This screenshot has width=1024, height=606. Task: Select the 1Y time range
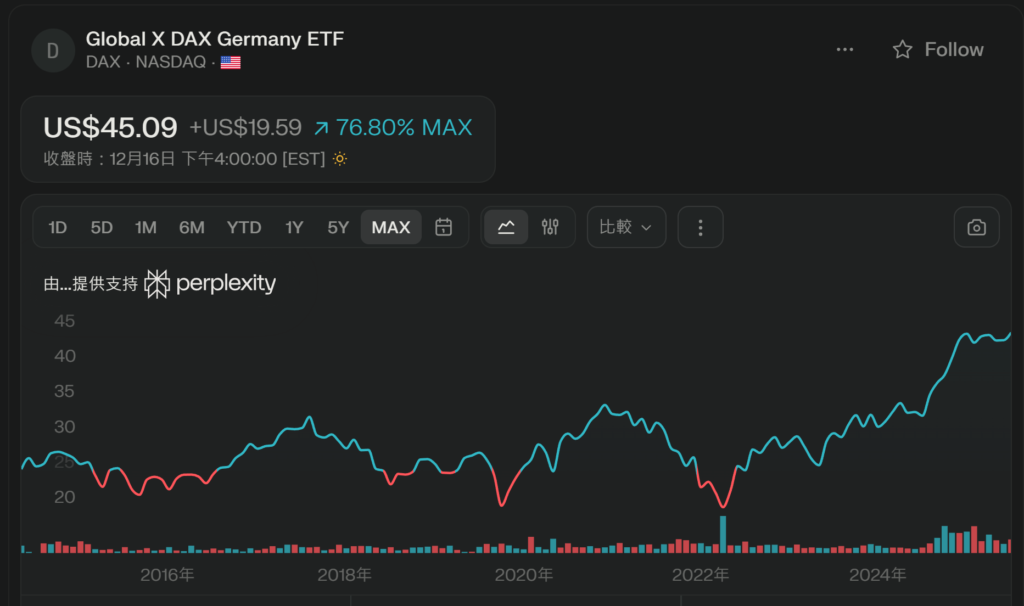point(294,228)
